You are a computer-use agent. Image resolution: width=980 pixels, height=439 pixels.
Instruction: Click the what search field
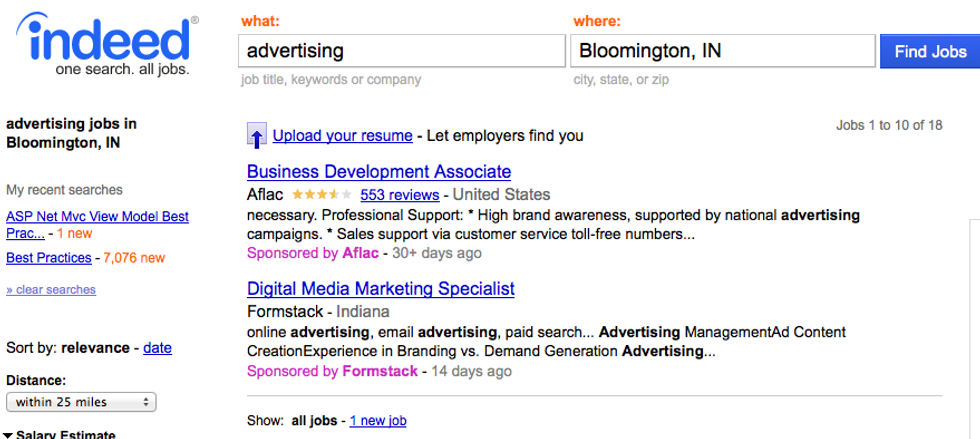[x=402, y=51]
